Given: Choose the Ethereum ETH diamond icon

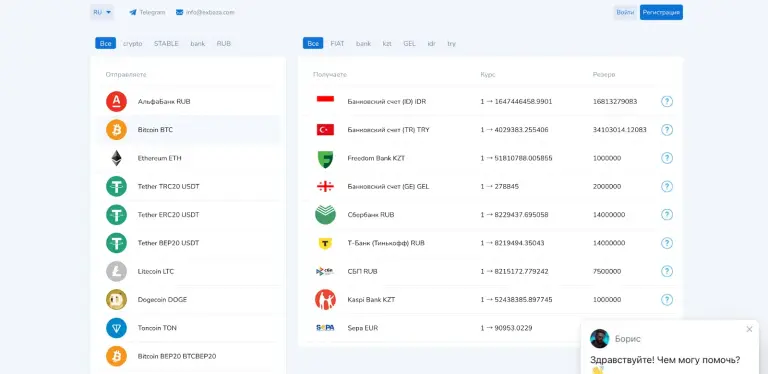Looking at the screenshot, I should (116, 158).
